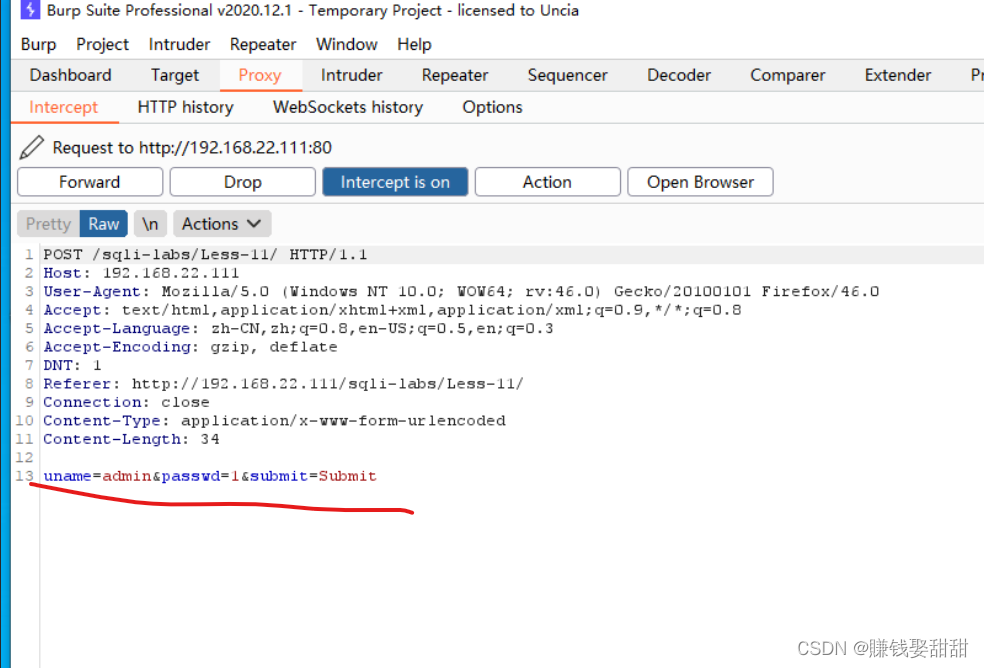Click the Burp Suite lightning logo icon
This screenshot has height=668, width=984.
point(29,10)
